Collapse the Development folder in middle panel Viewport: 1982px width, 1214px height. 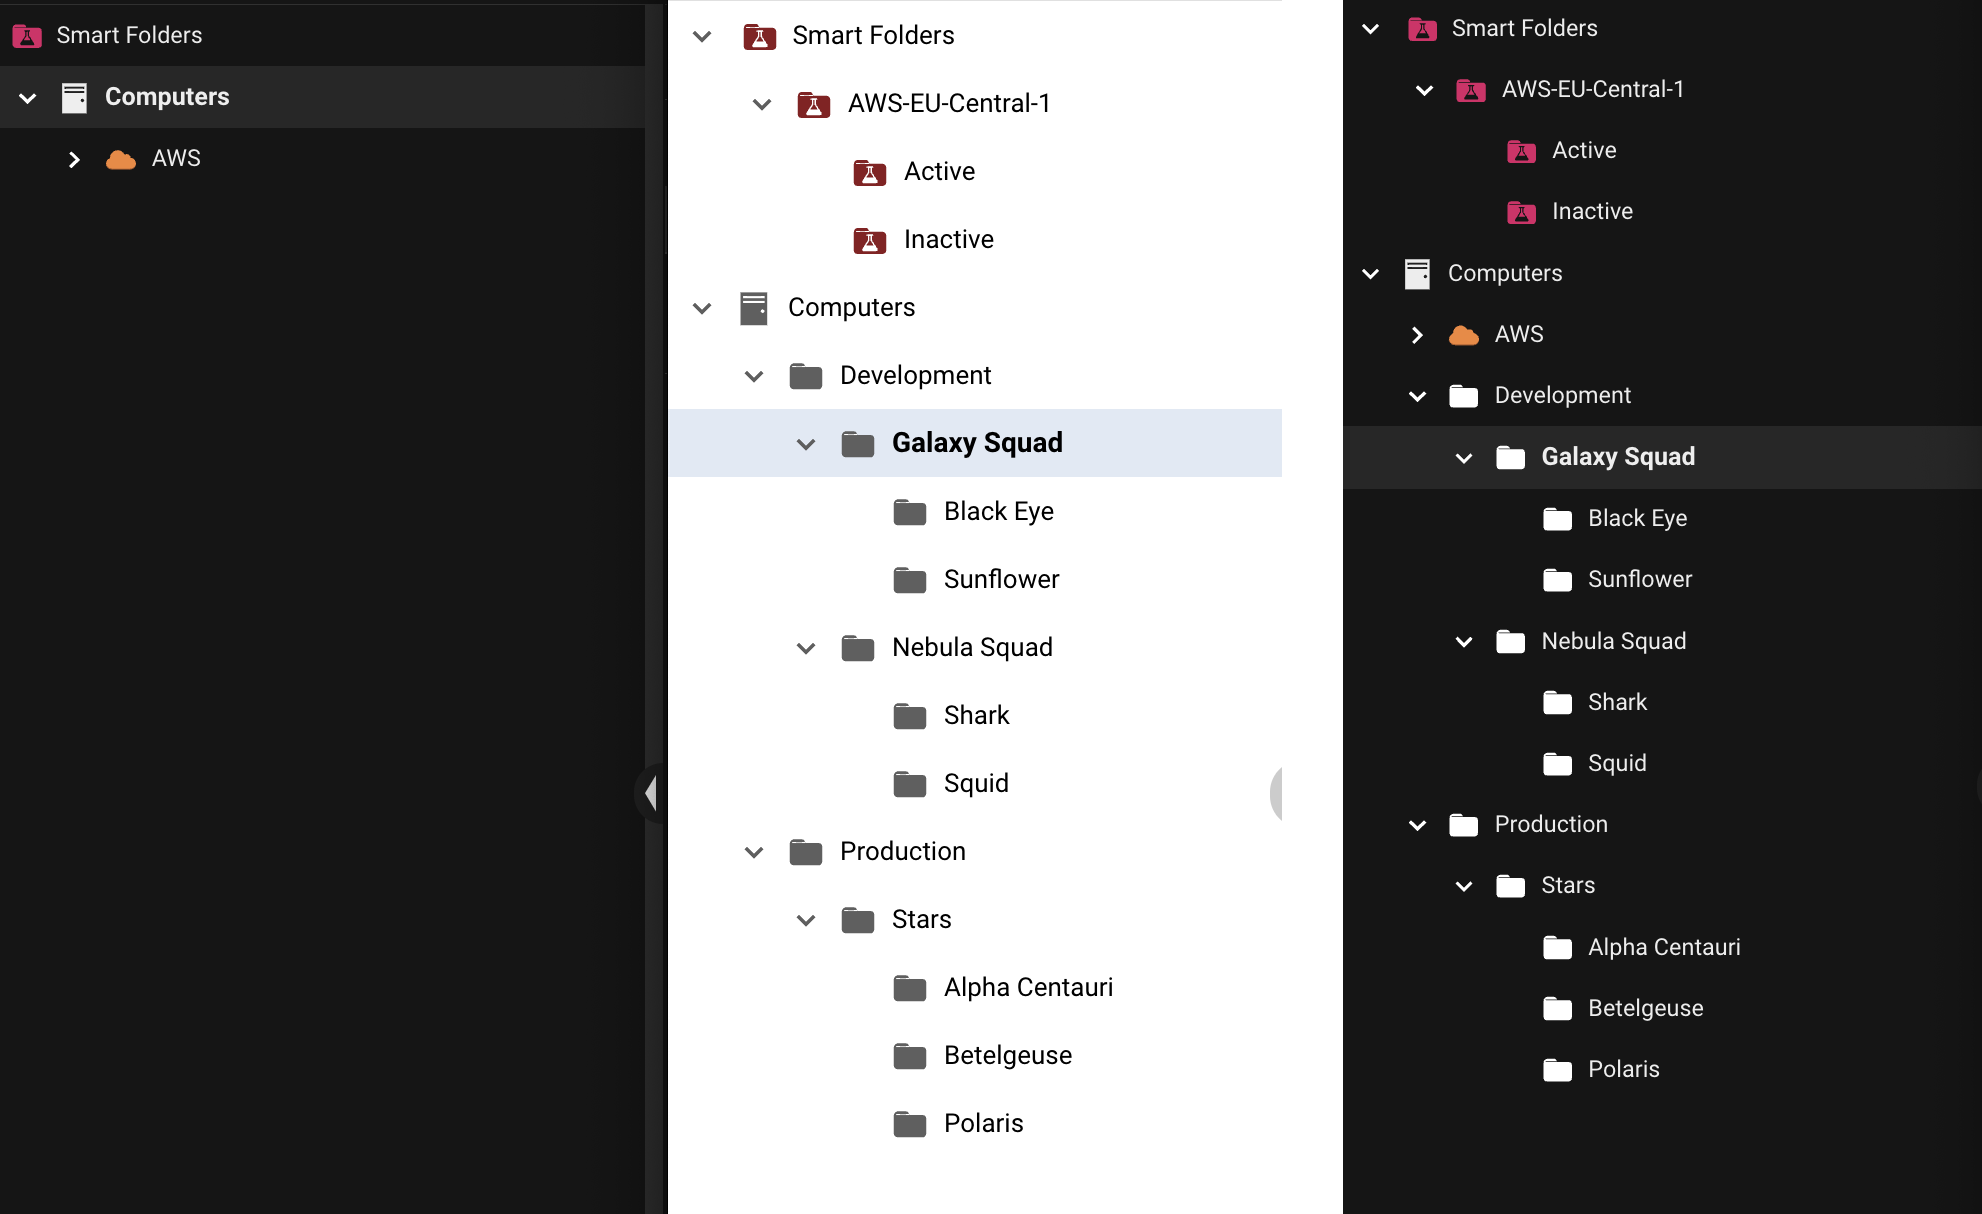[756, 375]
